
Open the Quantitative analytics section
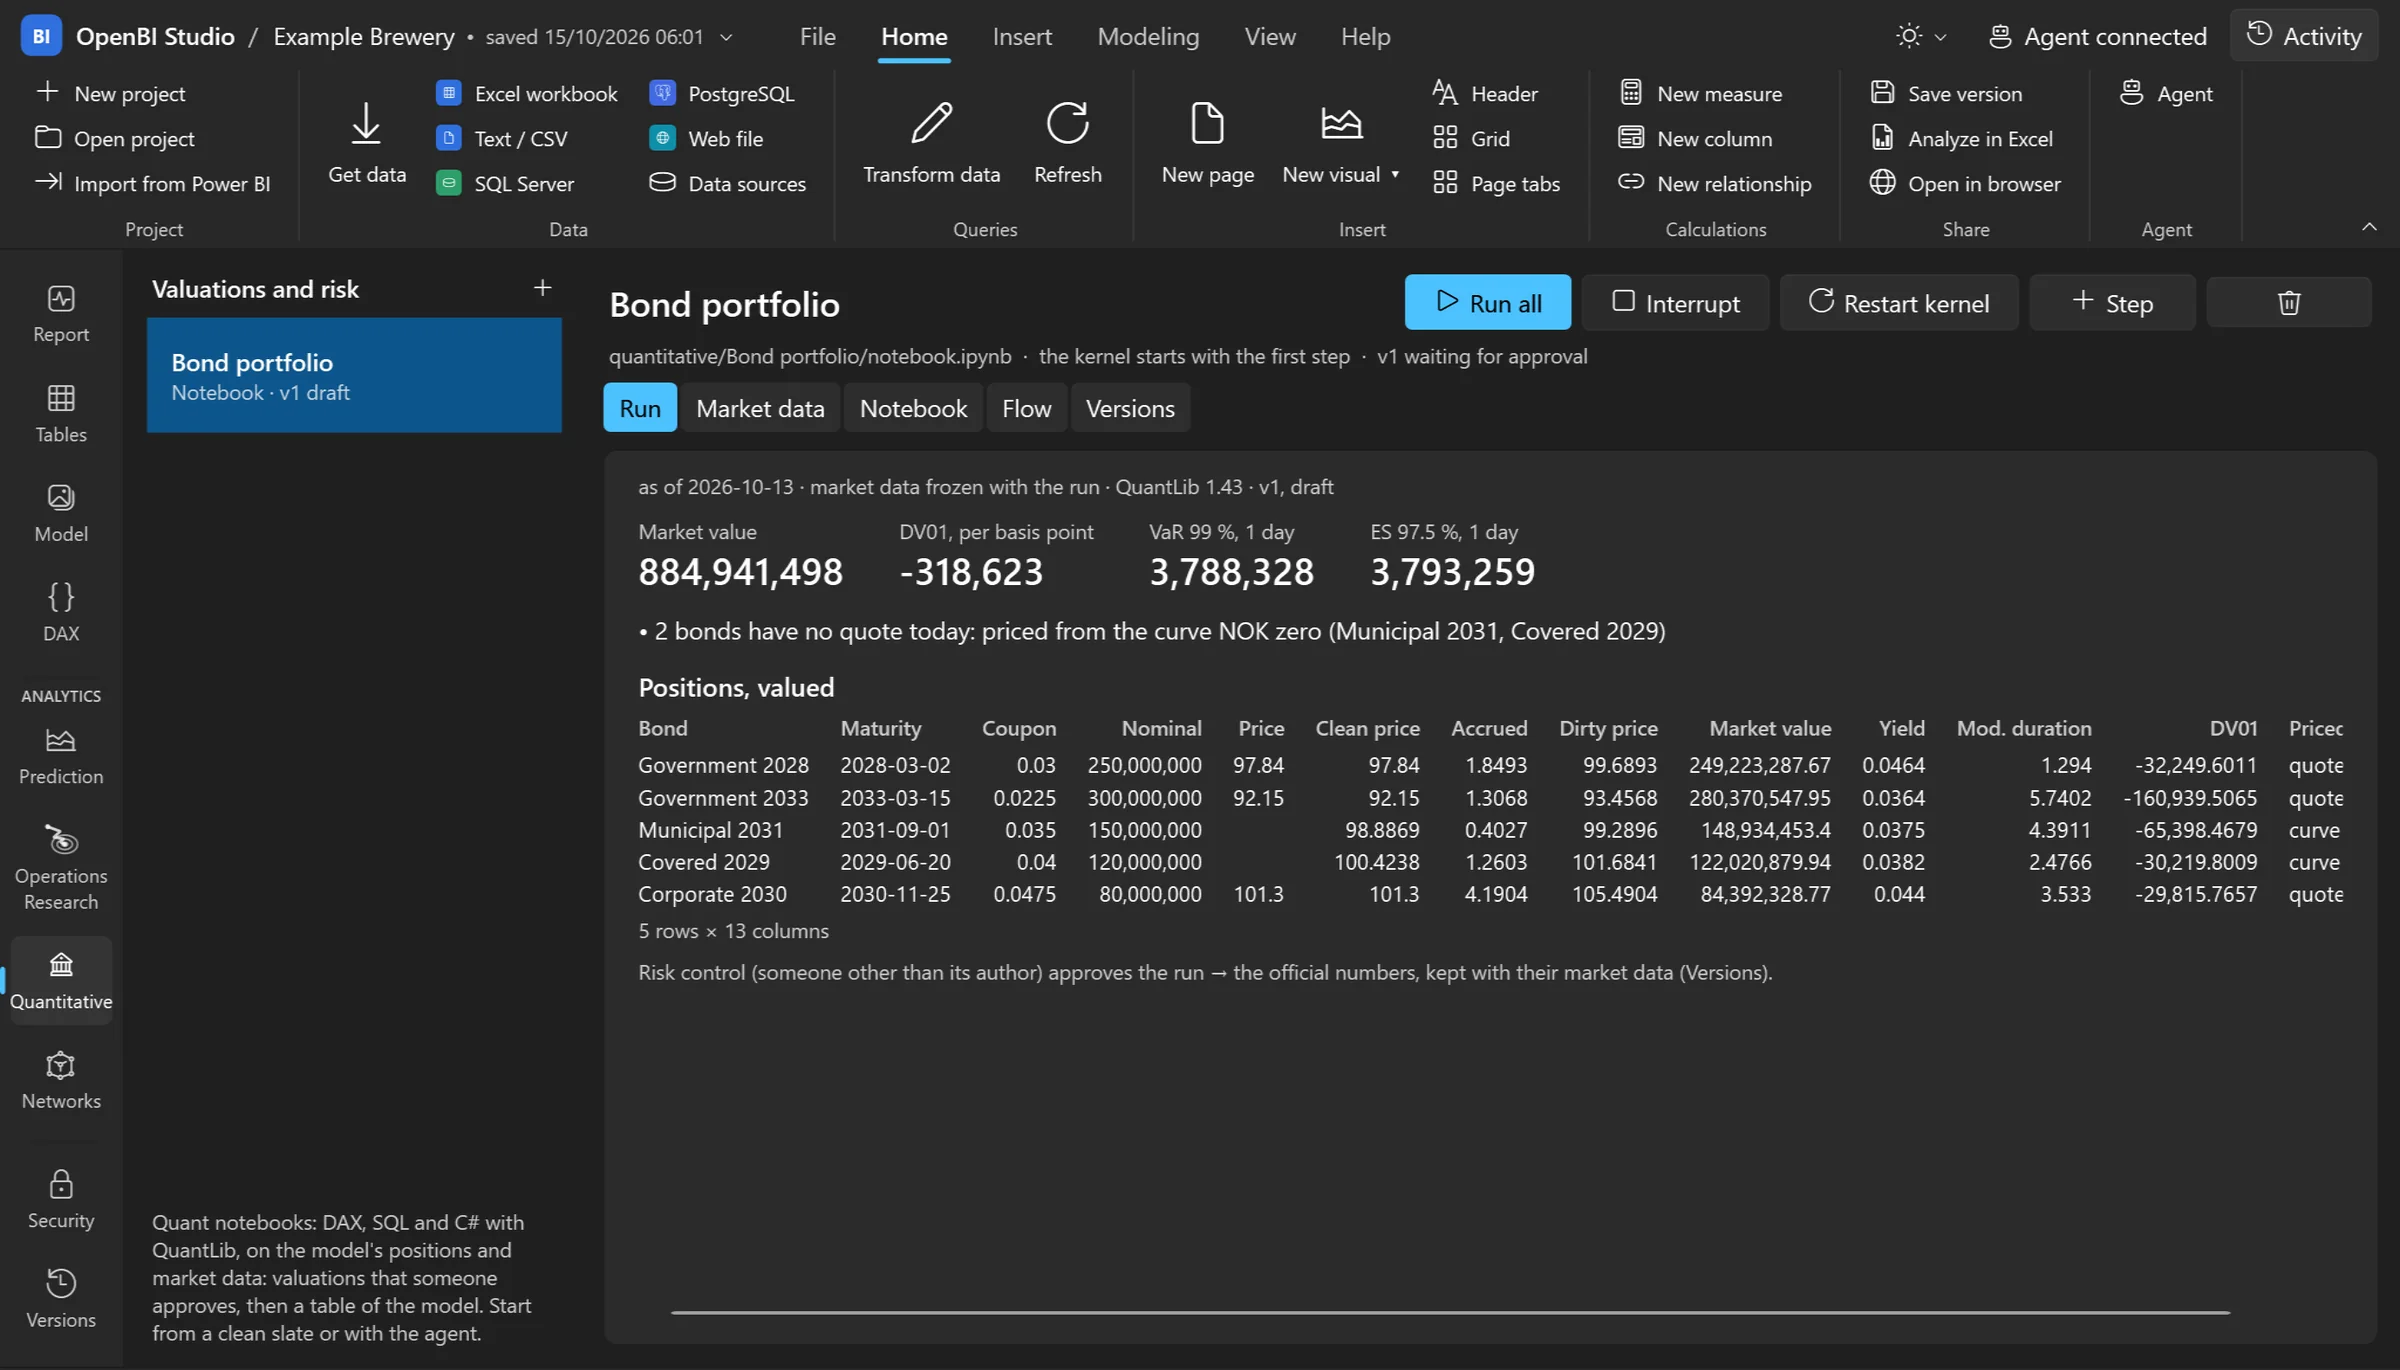[61, 980]
